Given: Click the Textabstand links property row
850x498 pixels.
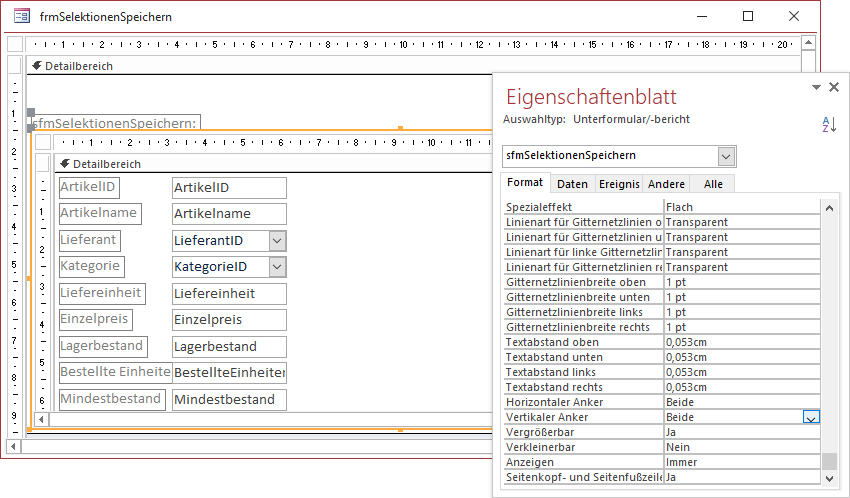Looking at the screenshot, I should (661, 372).
